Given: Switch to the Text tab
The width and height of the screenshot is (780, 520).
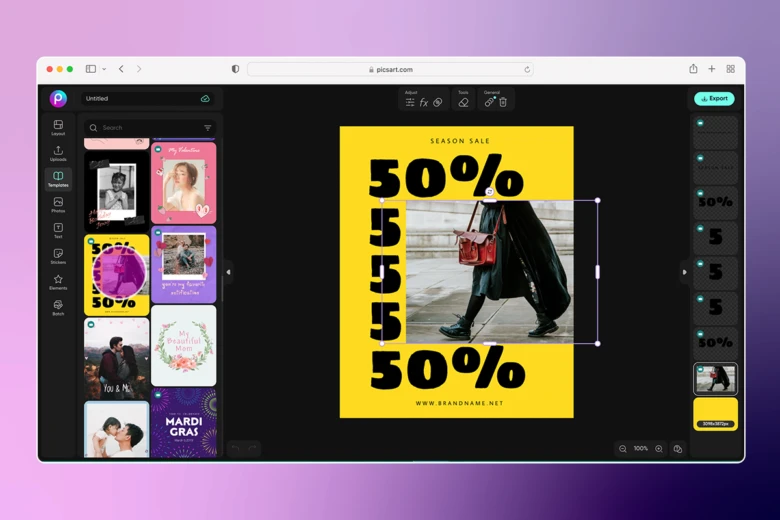Looking at the screenshot, I should click(58, 230).
